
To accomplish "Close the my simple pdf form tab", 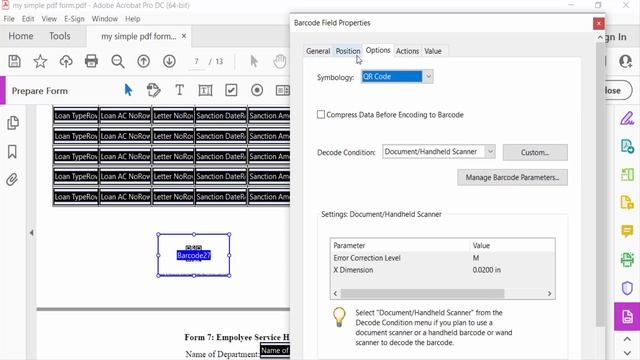I will pyautogui.click(x=184, y=36).
